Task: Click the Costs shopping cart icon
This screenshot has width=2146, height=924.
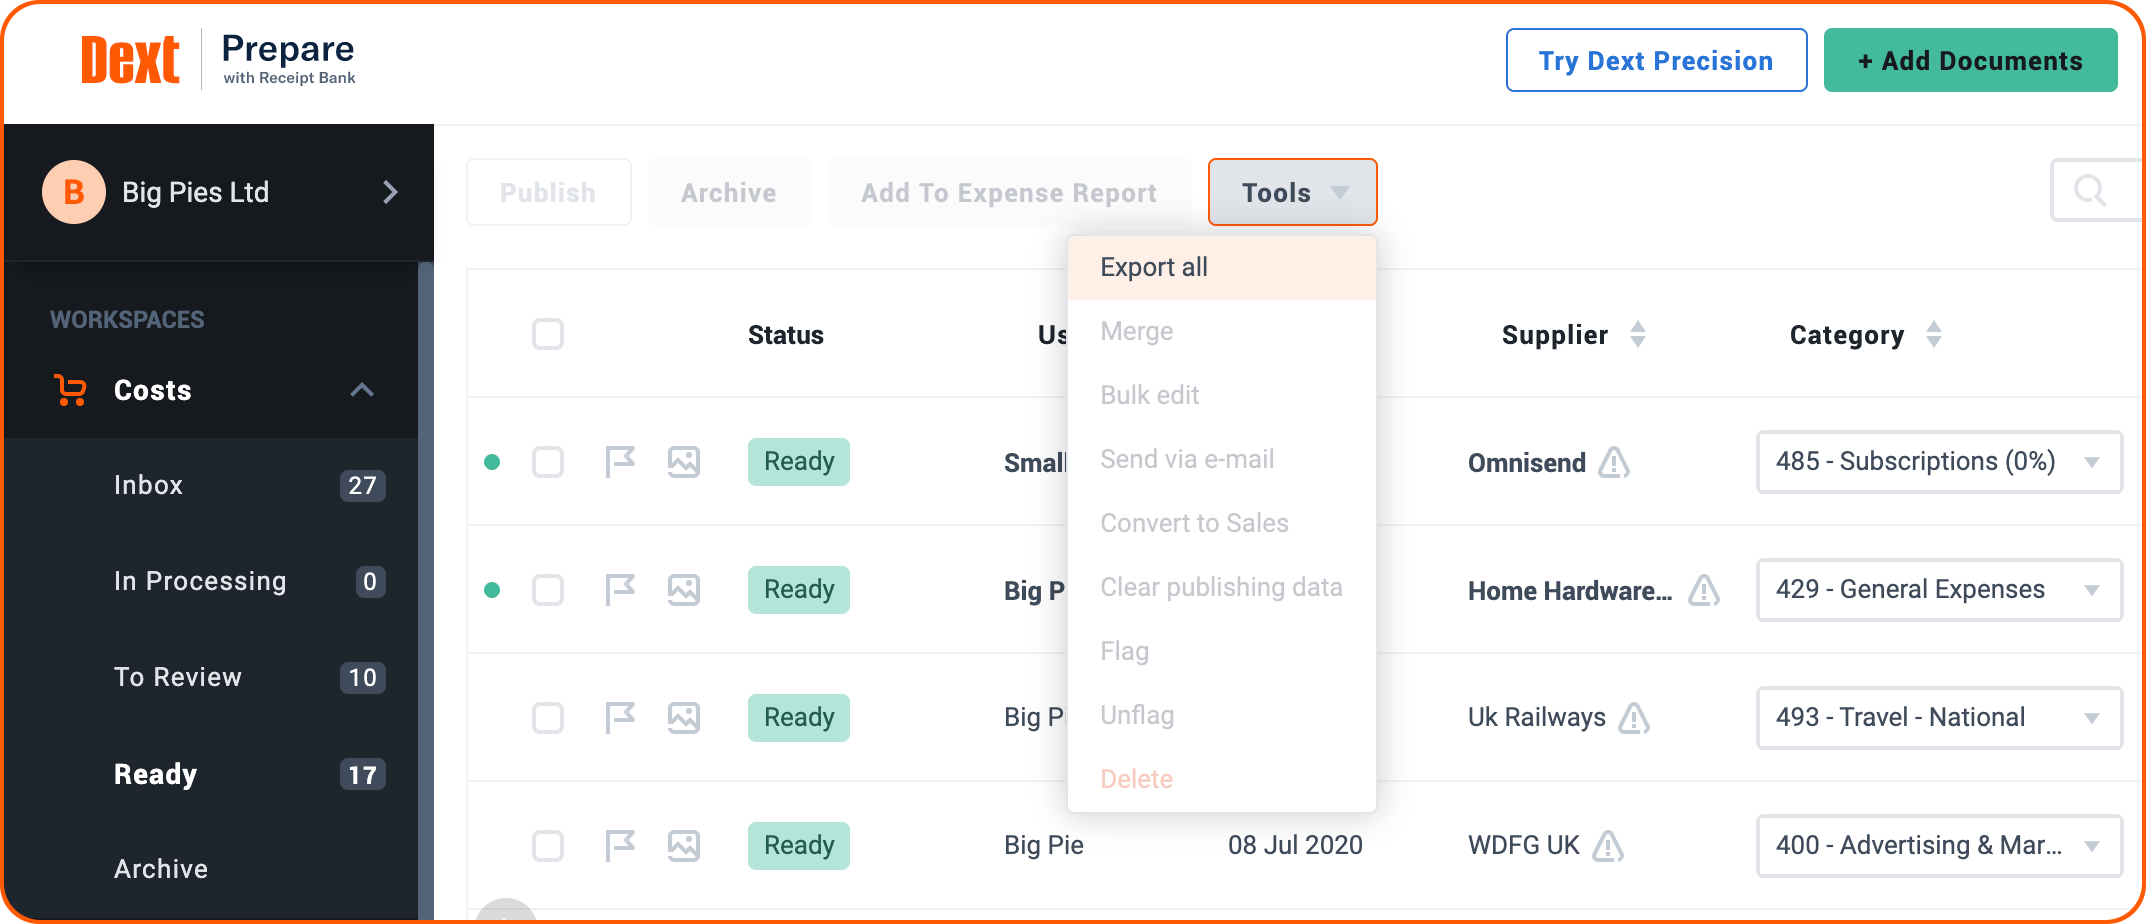Action: [x=70, y=390]
